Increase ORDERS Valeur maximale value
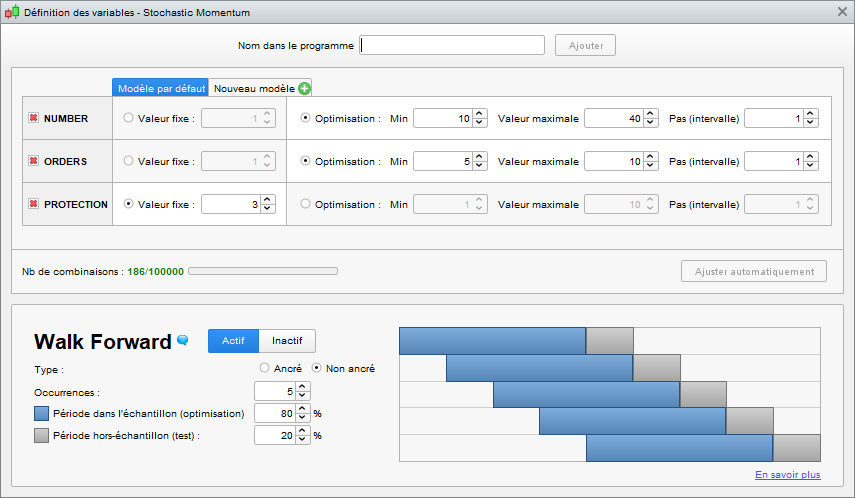 651,157
